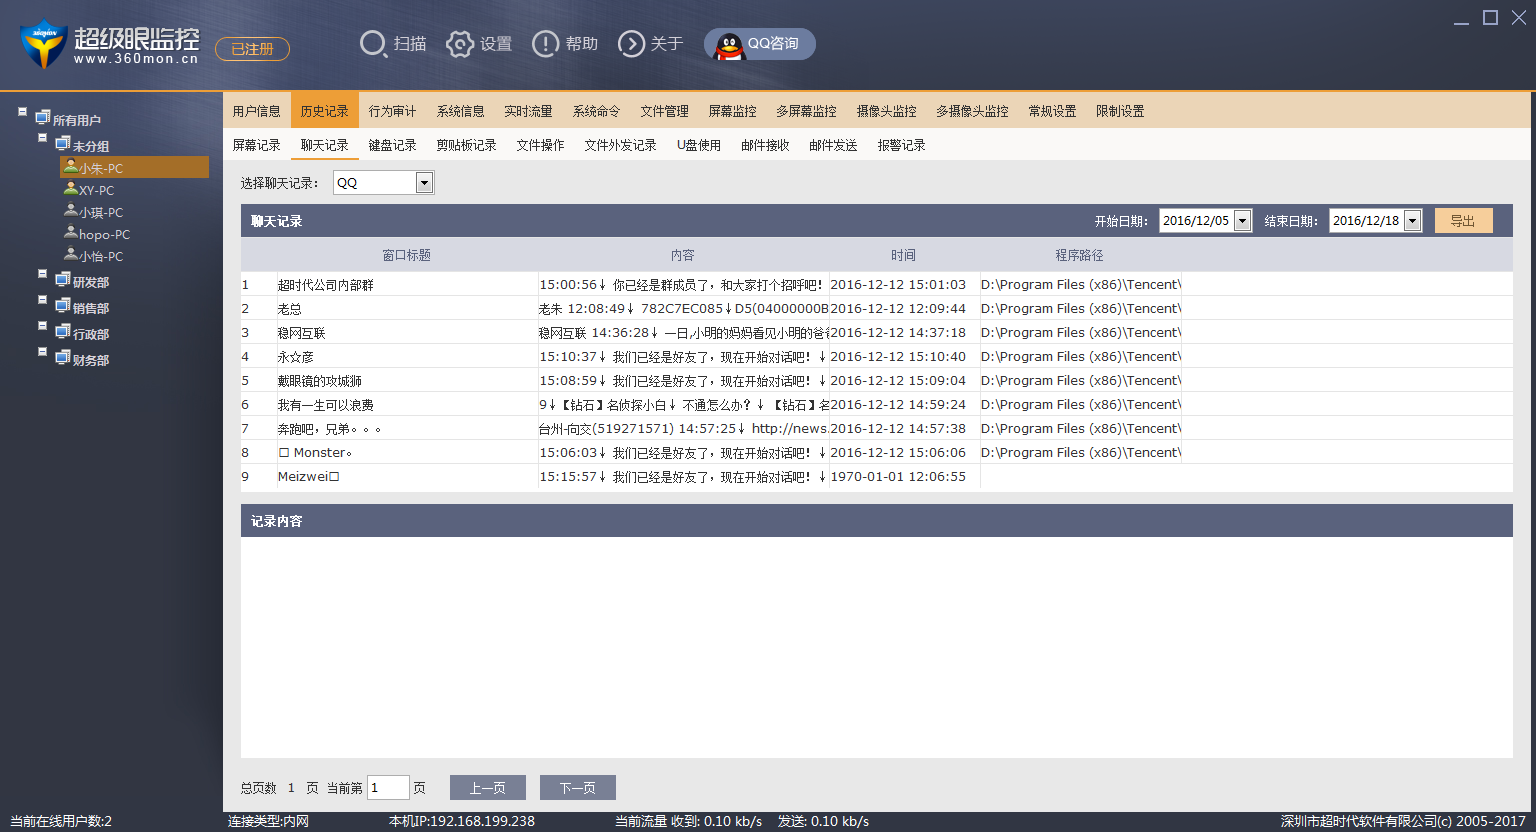Click the scan (扫描) magnifier icon

(373, 44)
